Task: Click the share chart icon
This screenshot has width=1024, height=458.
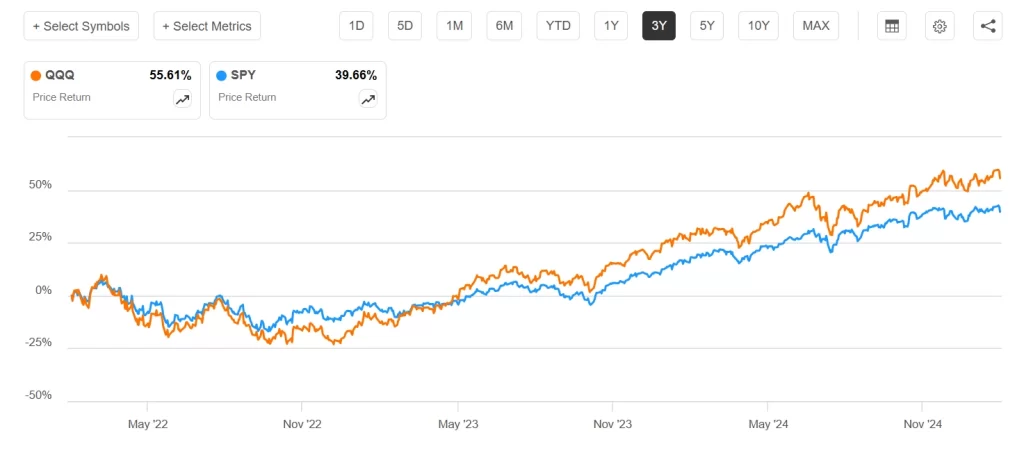Action: (988, 26)
